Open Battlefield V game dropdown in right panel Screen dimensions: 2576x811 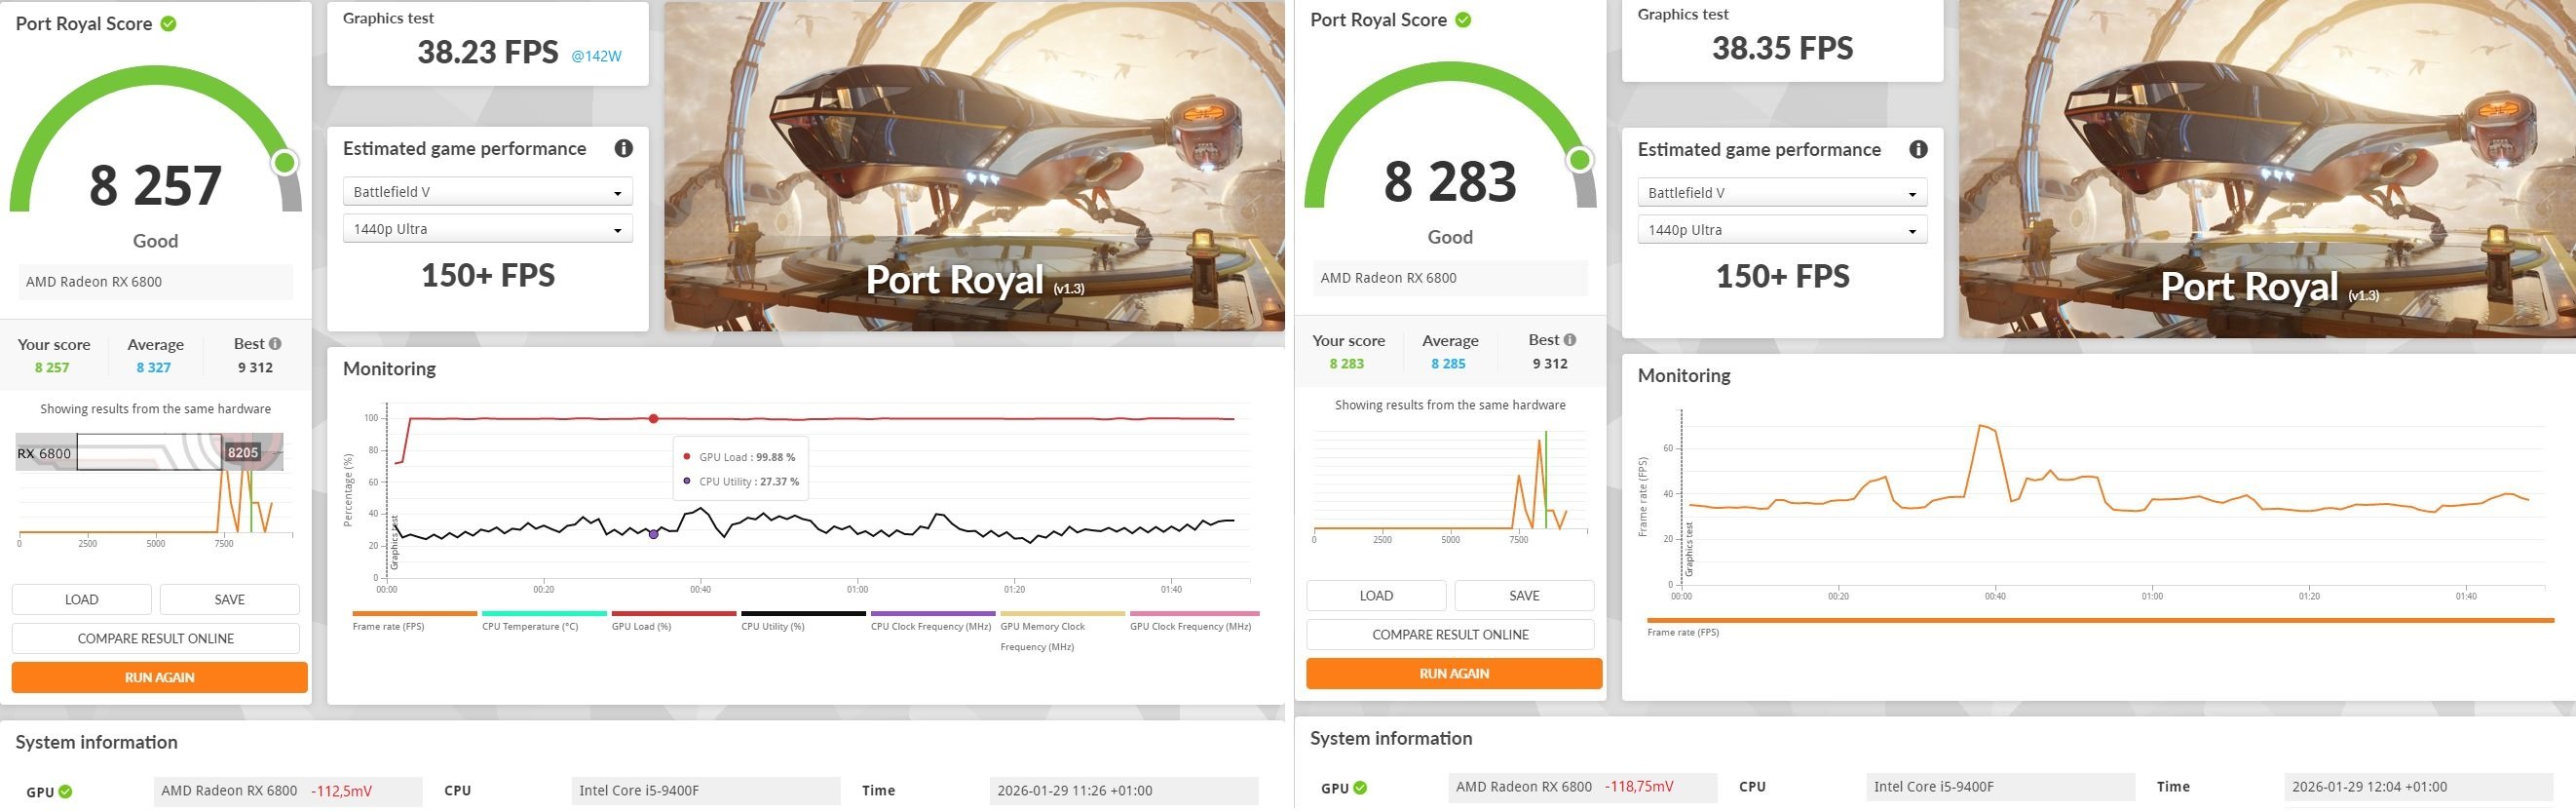[1782, 192]
